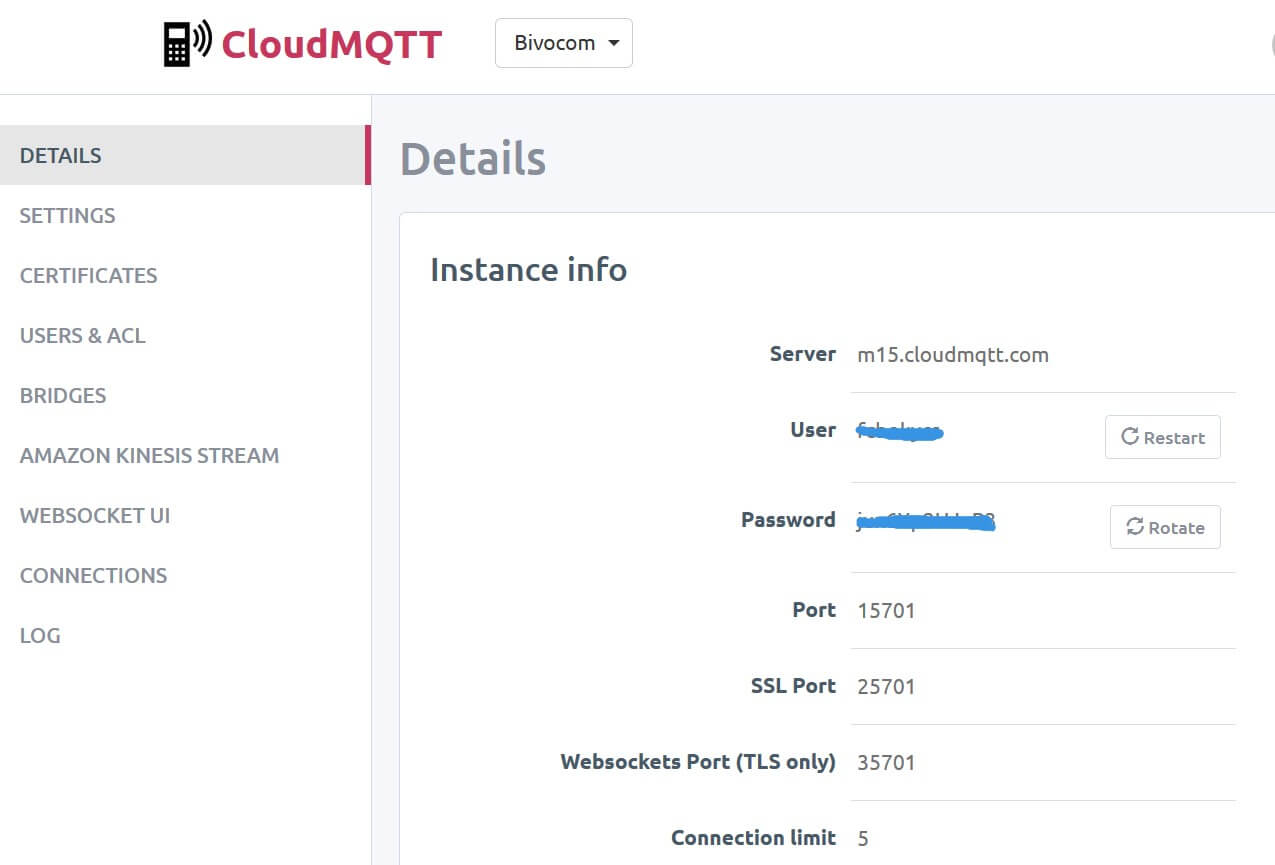Click the CloudMQTT phone logo icon
The width and height of the screenshot is (1275, 865).
pos(187,44)
